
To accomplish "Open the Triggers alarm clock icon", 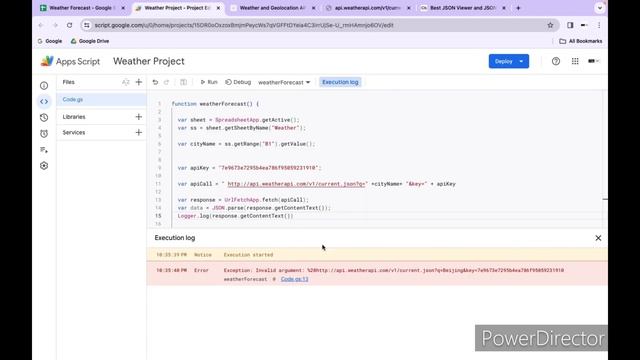I will [44, 133].
